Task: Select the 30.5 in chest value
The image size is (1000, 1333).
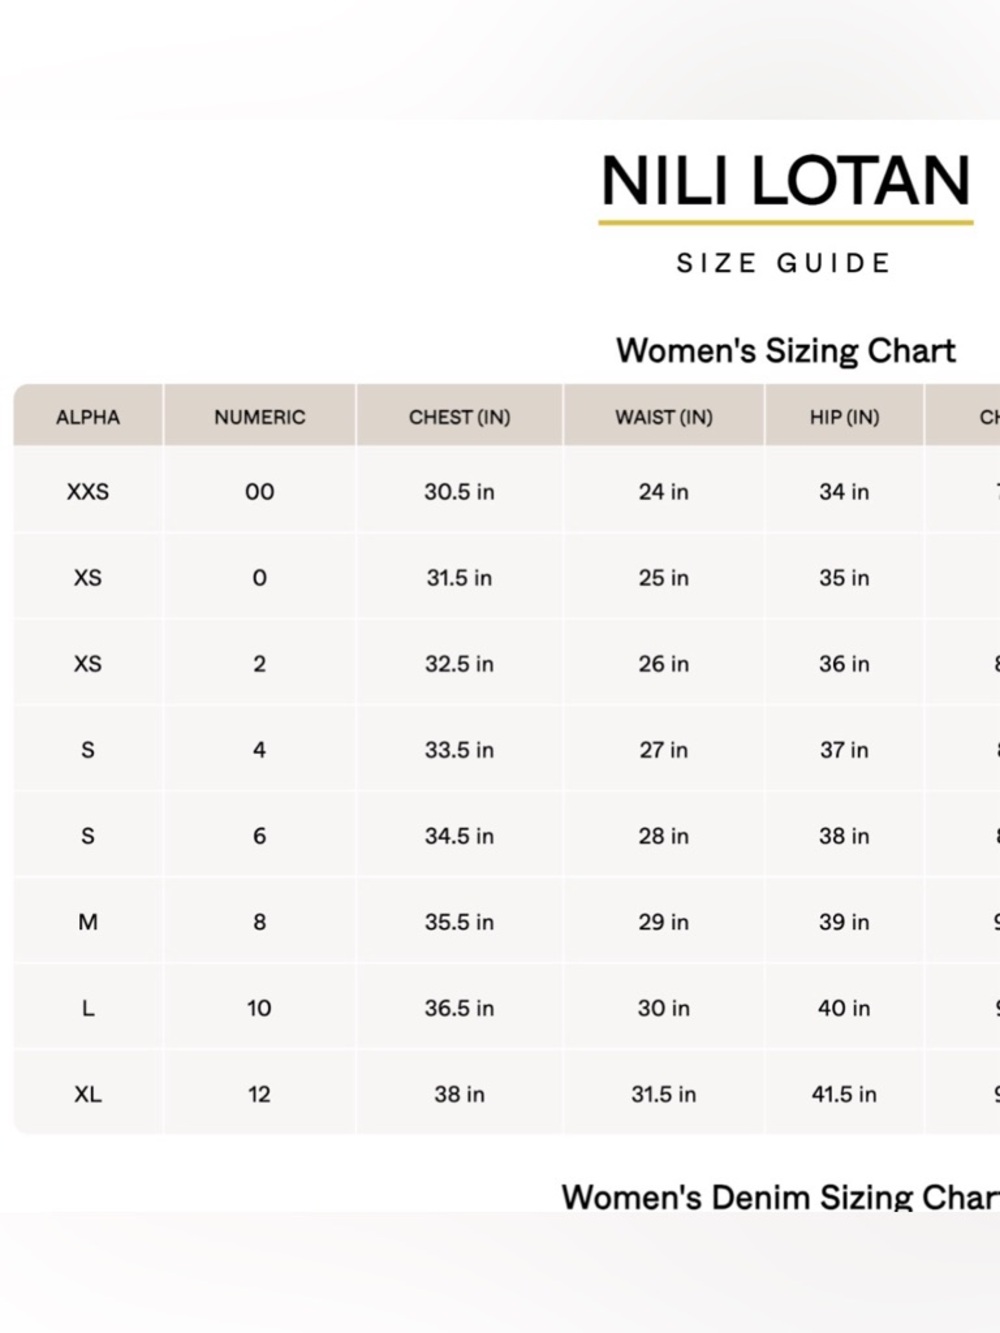Action: (x=459, y=492)
